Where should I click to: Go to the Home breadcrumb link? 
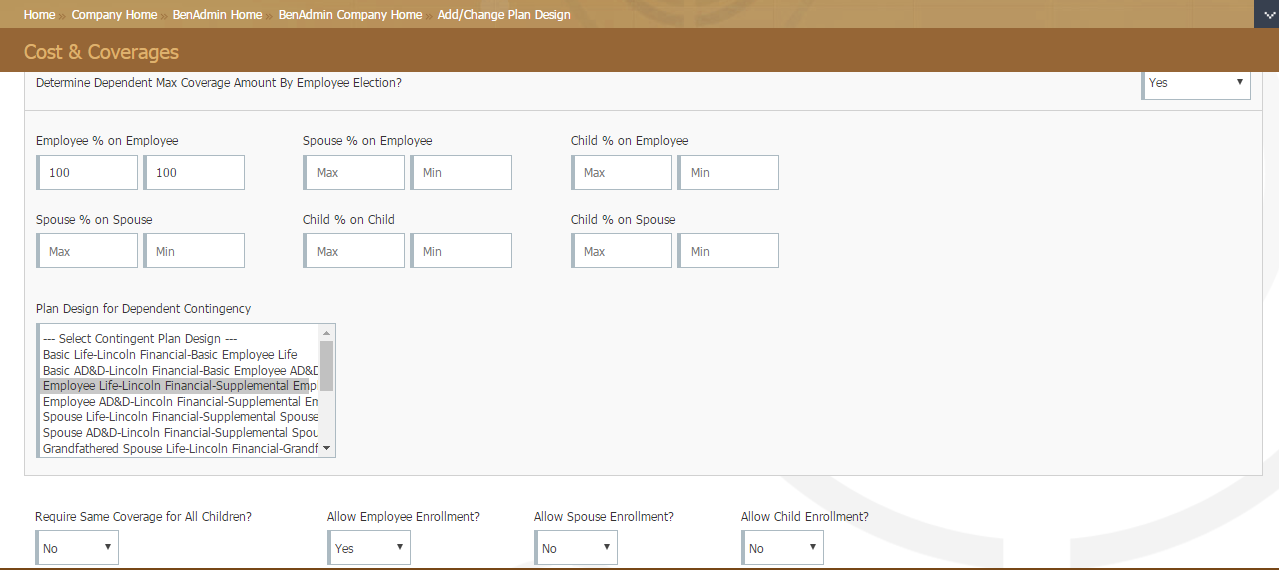point(39,15)
